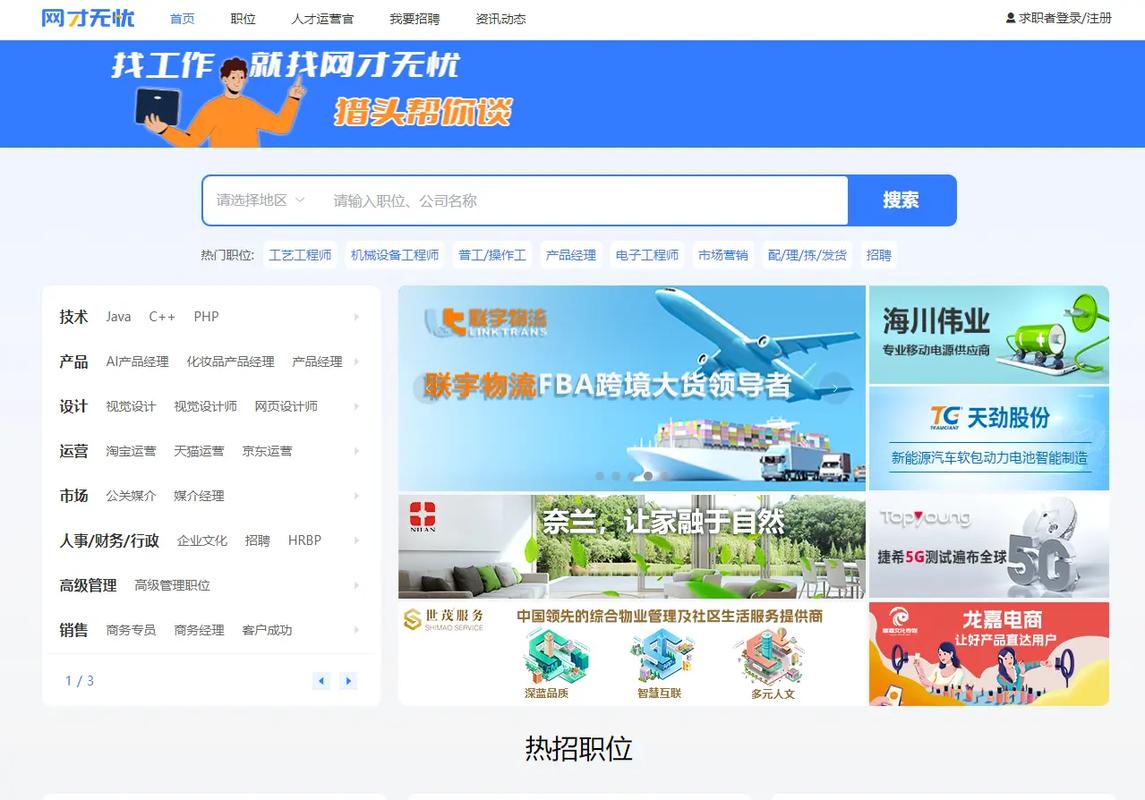The width and height of the screenshot is (1145, 800).
Task: Click the PHP link in 技术 row
Action: [206, 317]
